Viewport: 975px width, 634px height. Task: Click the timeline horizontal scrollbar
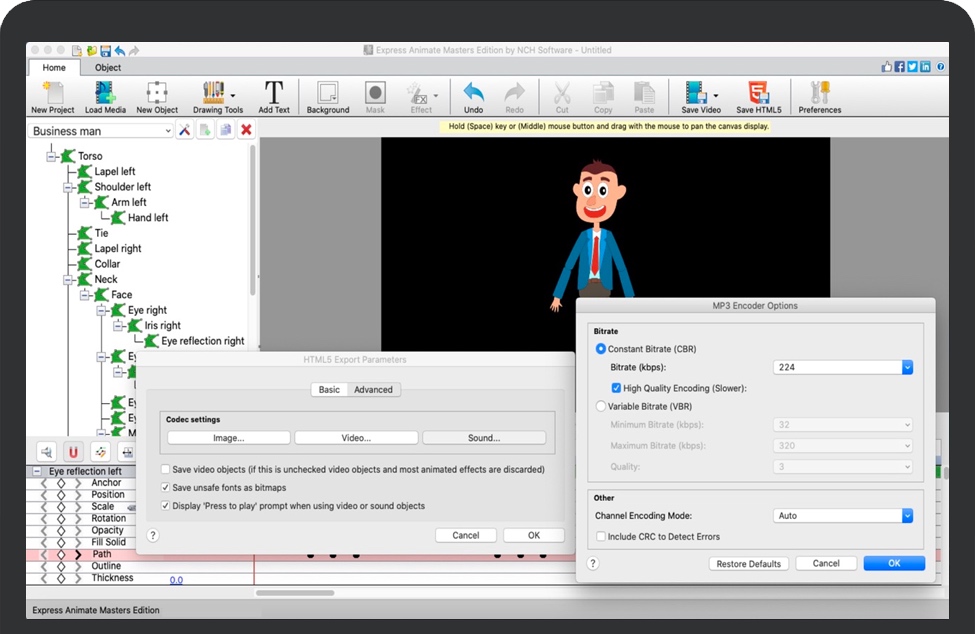294,593
